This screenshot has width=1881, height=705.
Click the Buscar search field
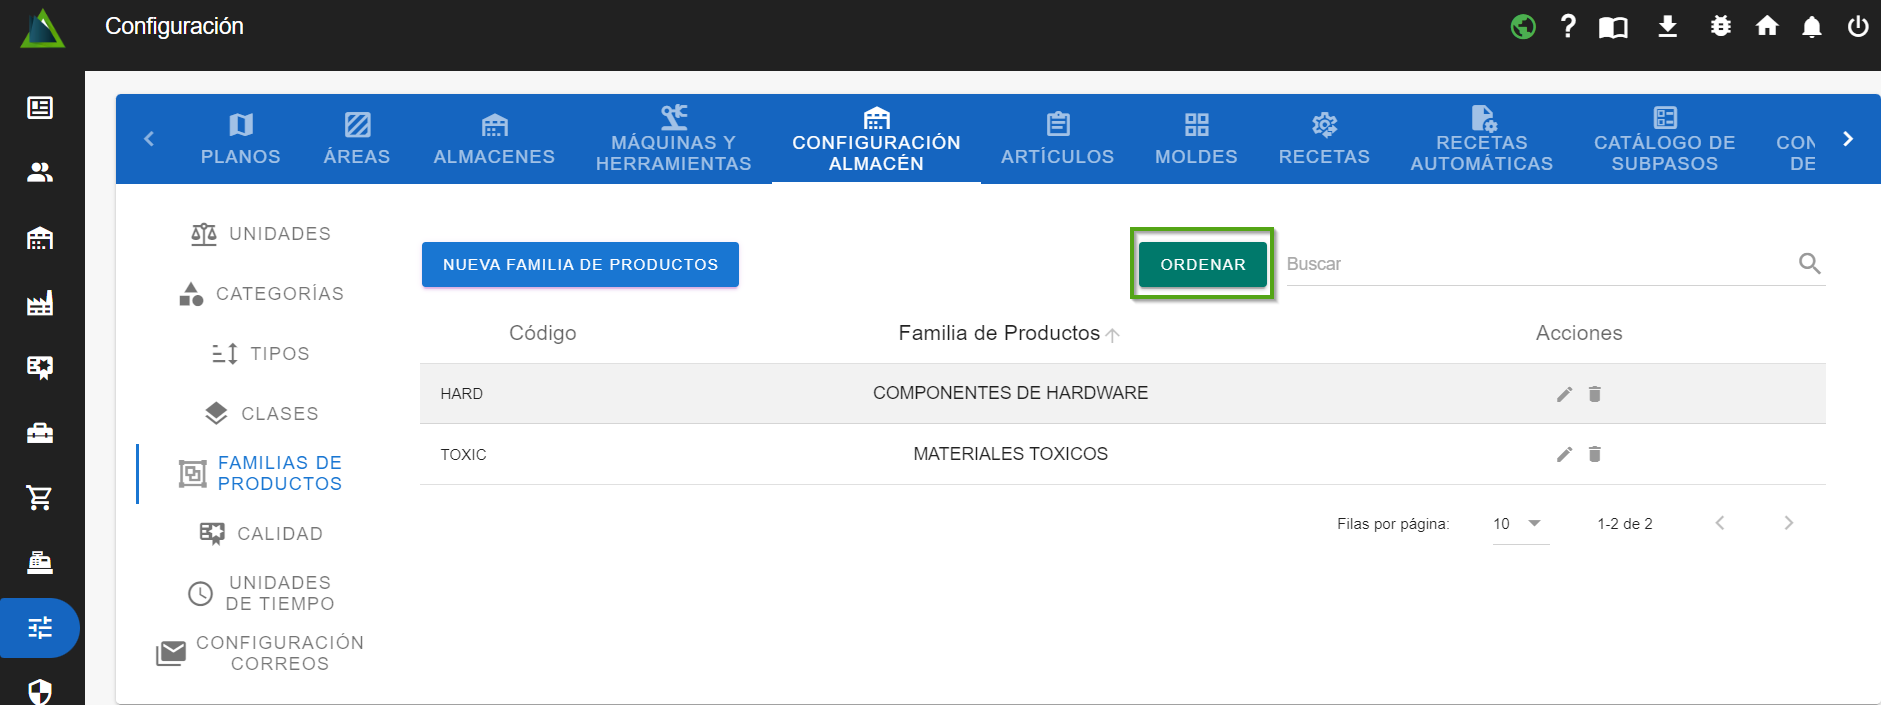point(1535,264)
